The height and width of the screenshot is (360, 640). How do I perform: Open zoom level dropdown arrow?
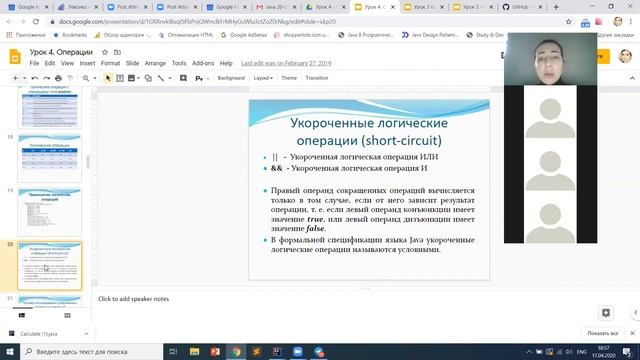coord(95,78)
